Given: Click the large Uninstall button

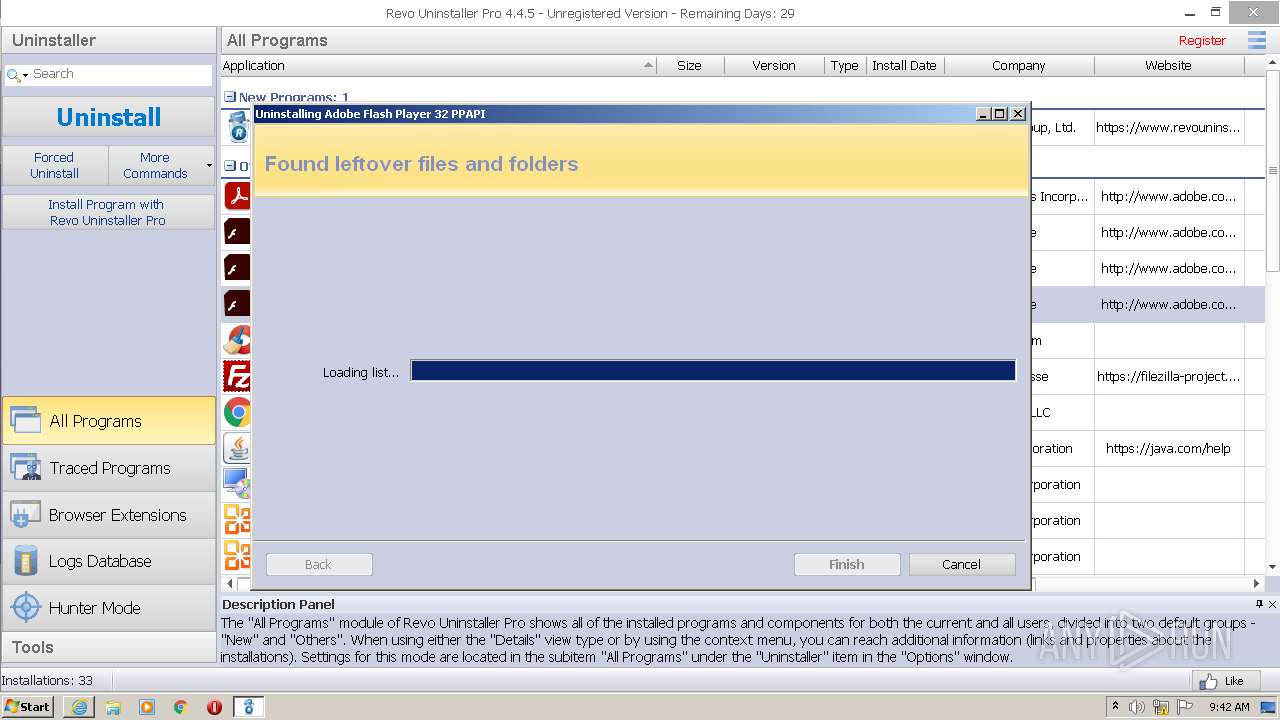Looking at the screenshot, I should pos(108,117).
